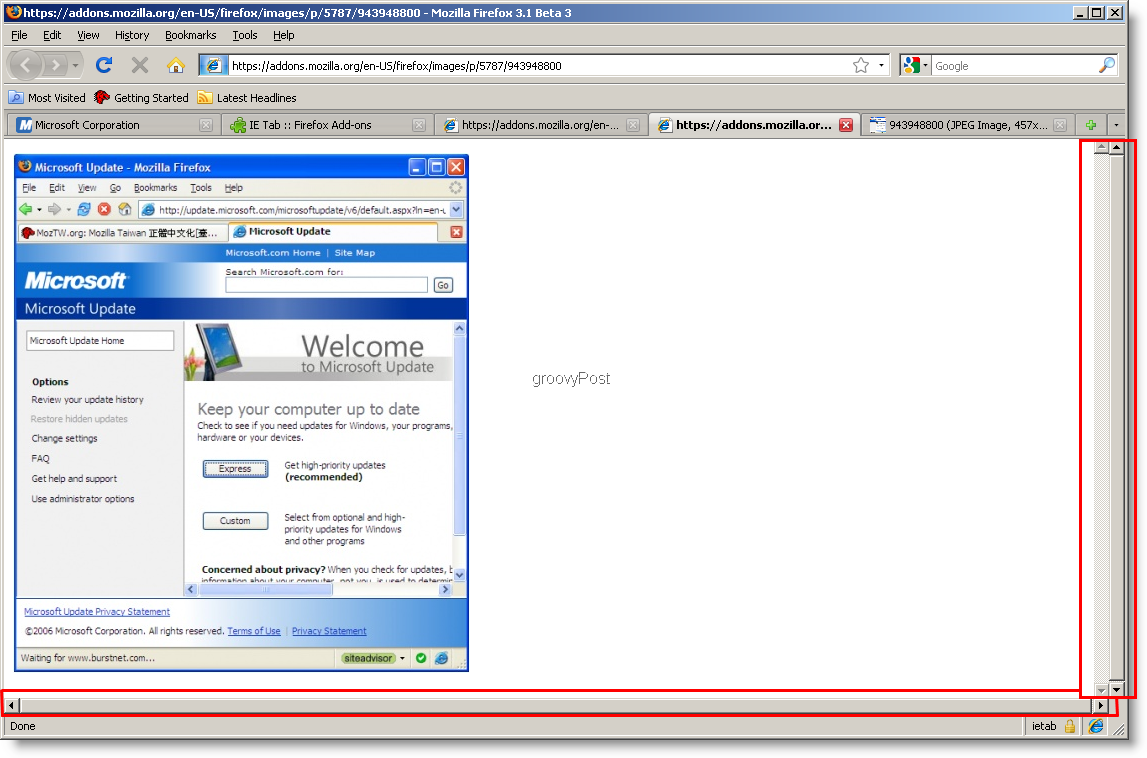Open the Tools menu
1147x758 pixels.
[x=244, y=35]
